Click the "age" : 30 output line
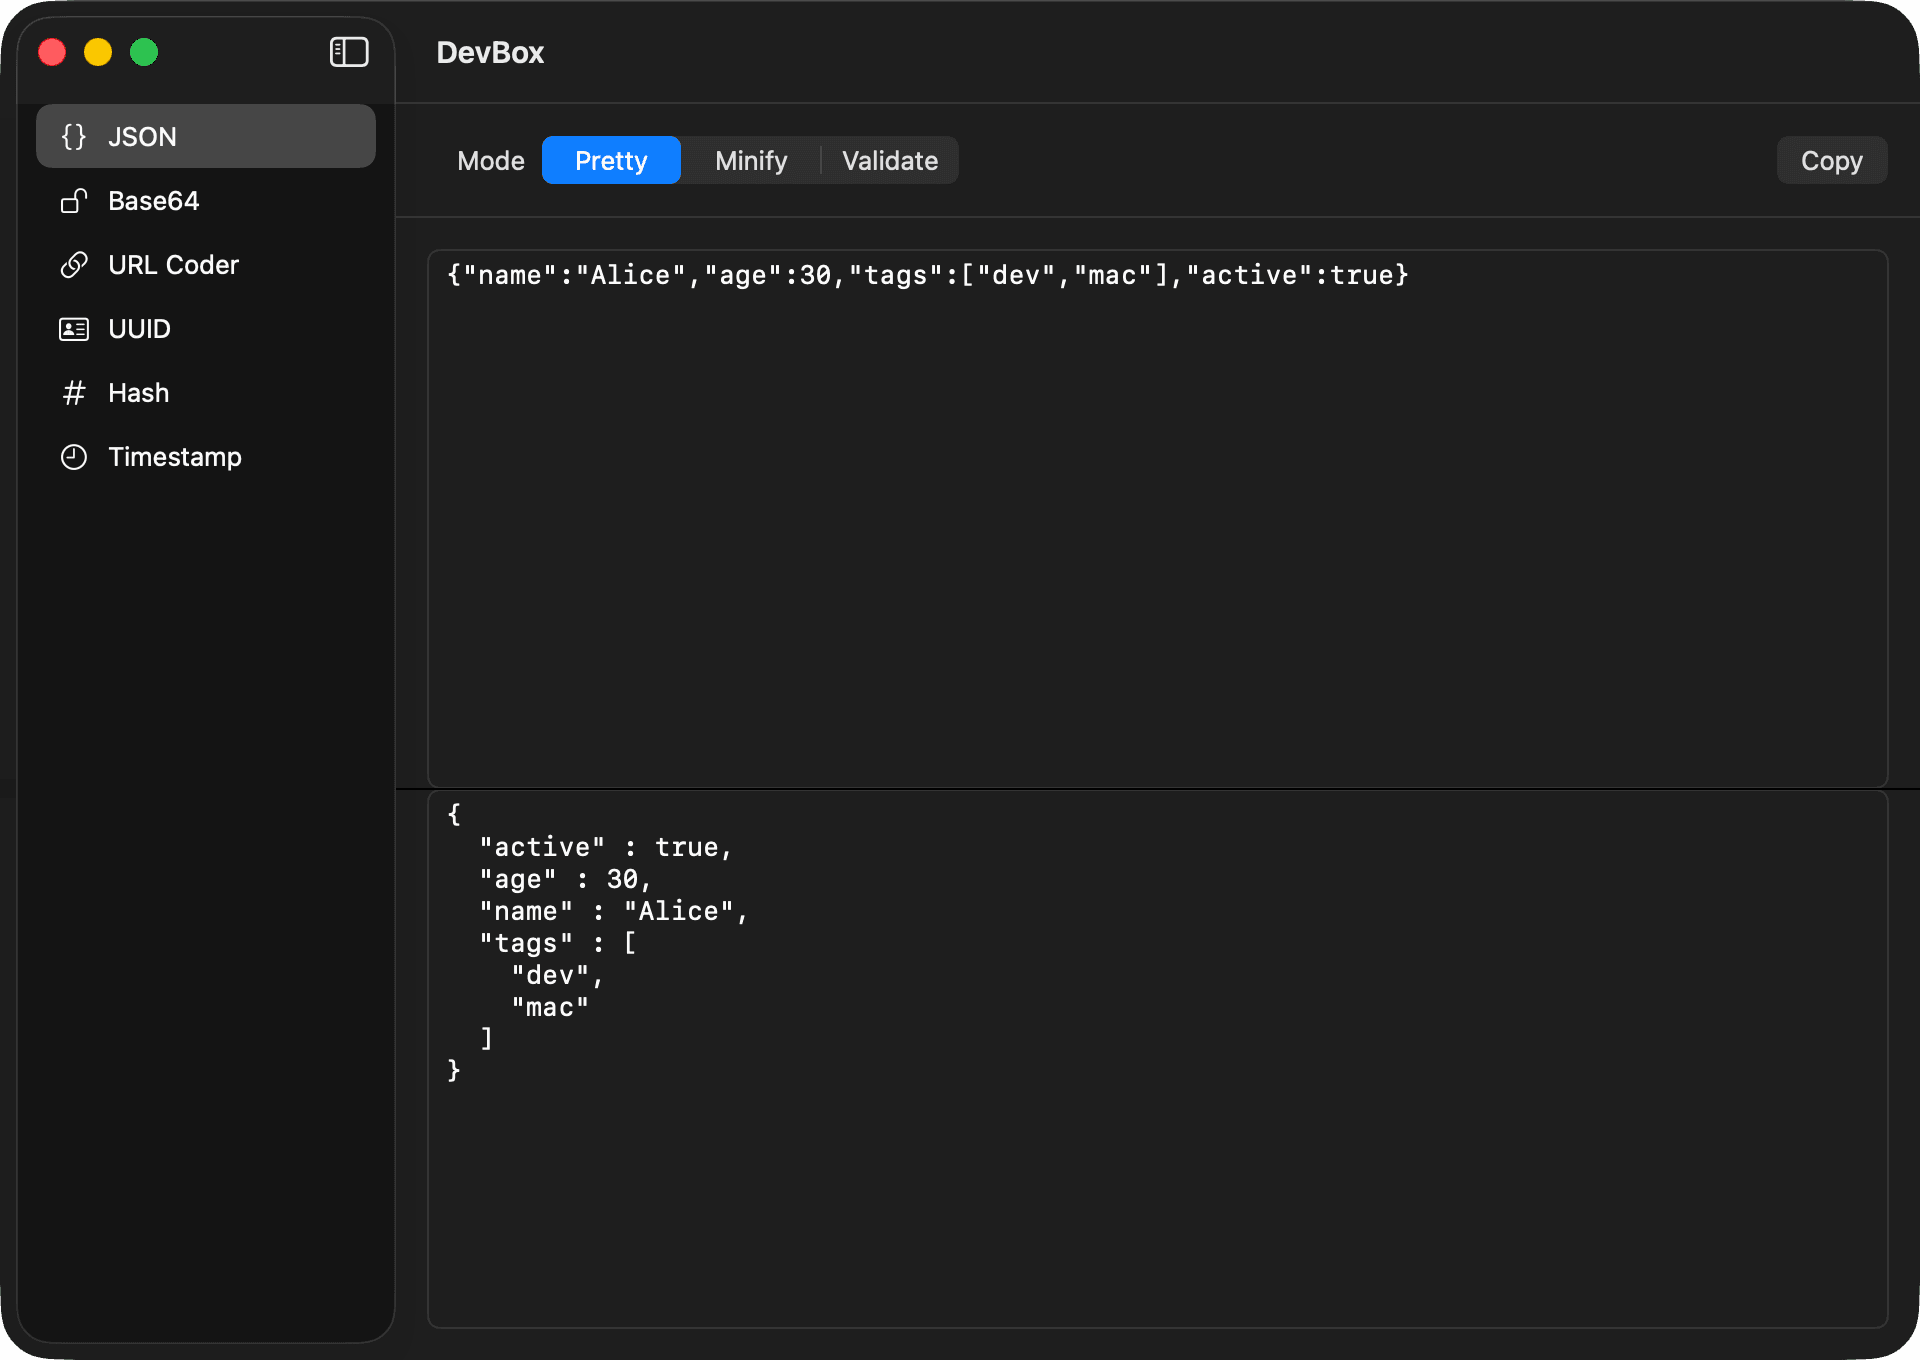The width and height of the screenshot is (1920, 1360). pyautogui.click(x=565, y=879)
